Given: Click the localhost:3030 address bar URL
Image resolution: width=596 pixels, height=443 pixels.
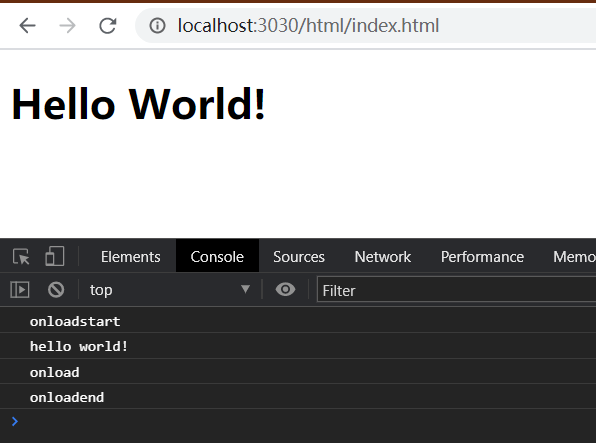Looking at the screenshot, I should pyautogui.click(x=308, y=26).
